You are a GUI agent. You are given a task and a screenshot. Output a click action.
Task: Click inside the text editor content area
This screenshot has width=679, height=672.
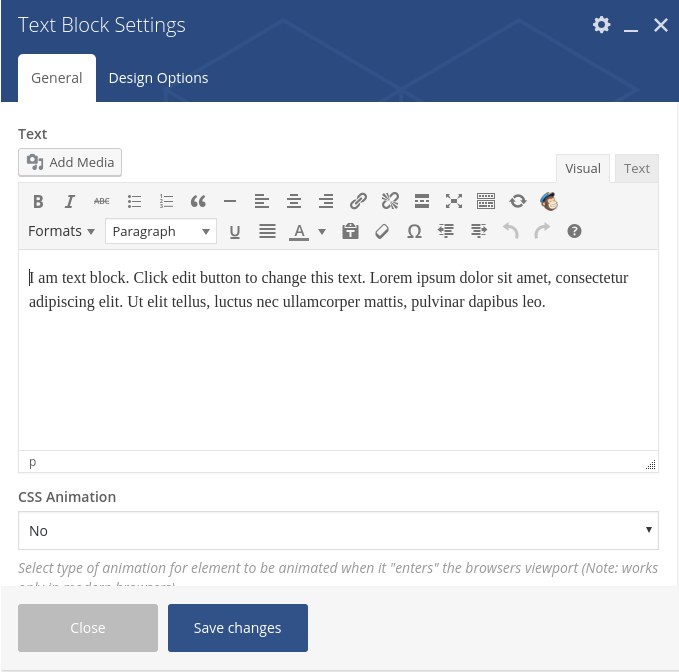[338, 370]
